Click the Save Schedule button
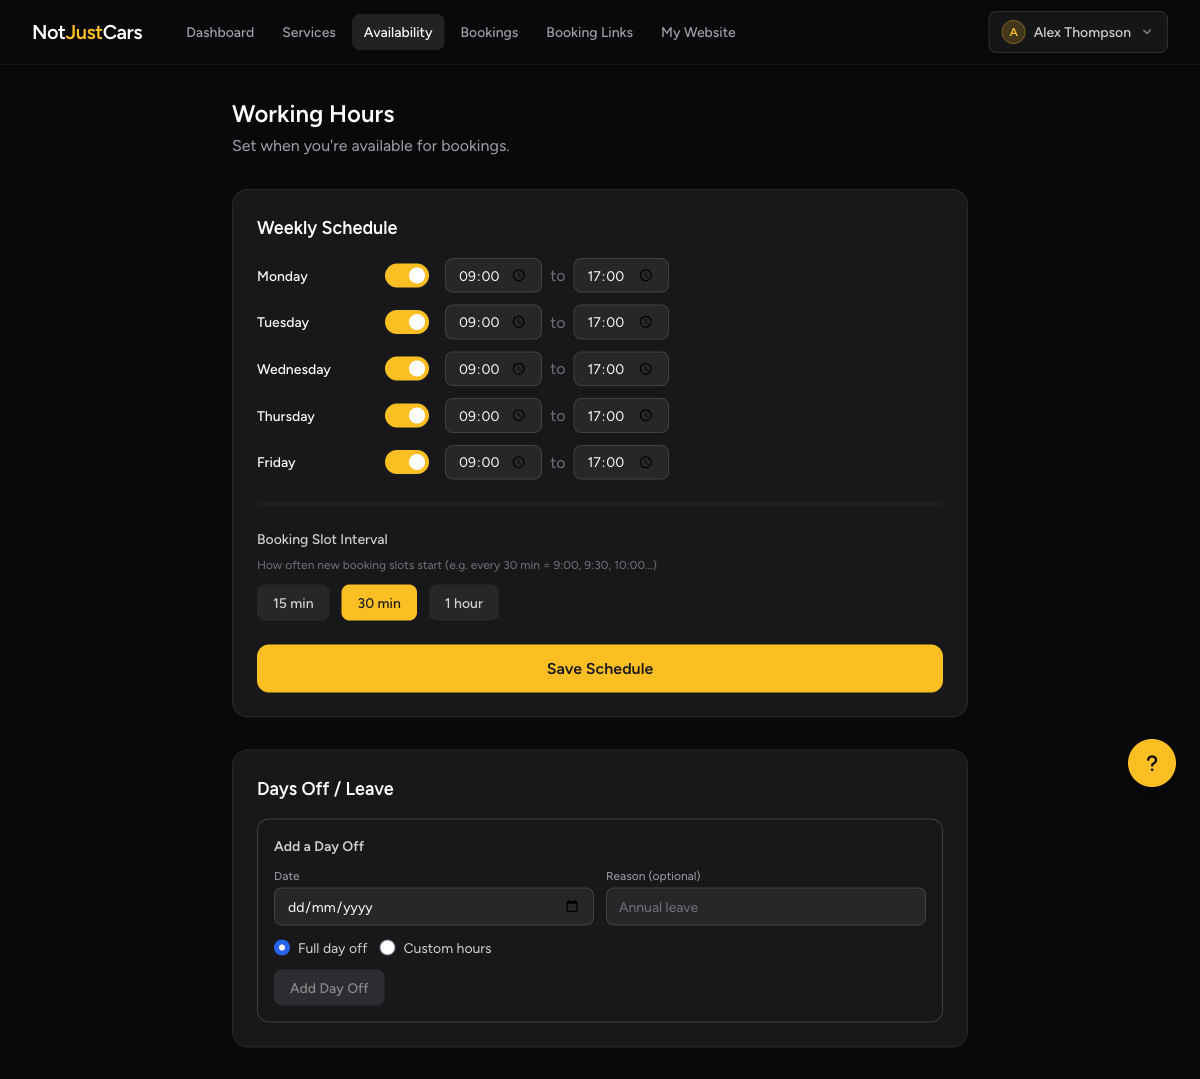The width and height of the screenshot is (1200, 1079). 599,668
